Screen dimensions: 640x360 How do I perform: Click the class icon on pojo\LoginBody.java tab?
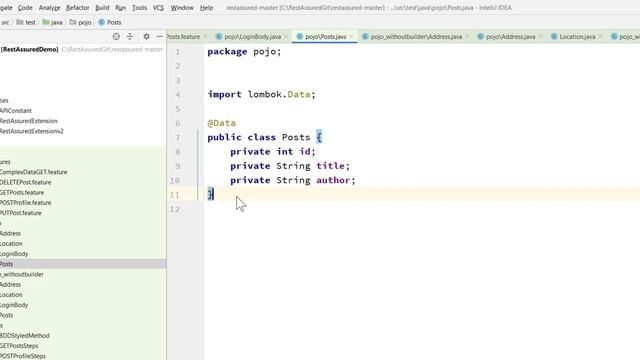click(219, 36)
